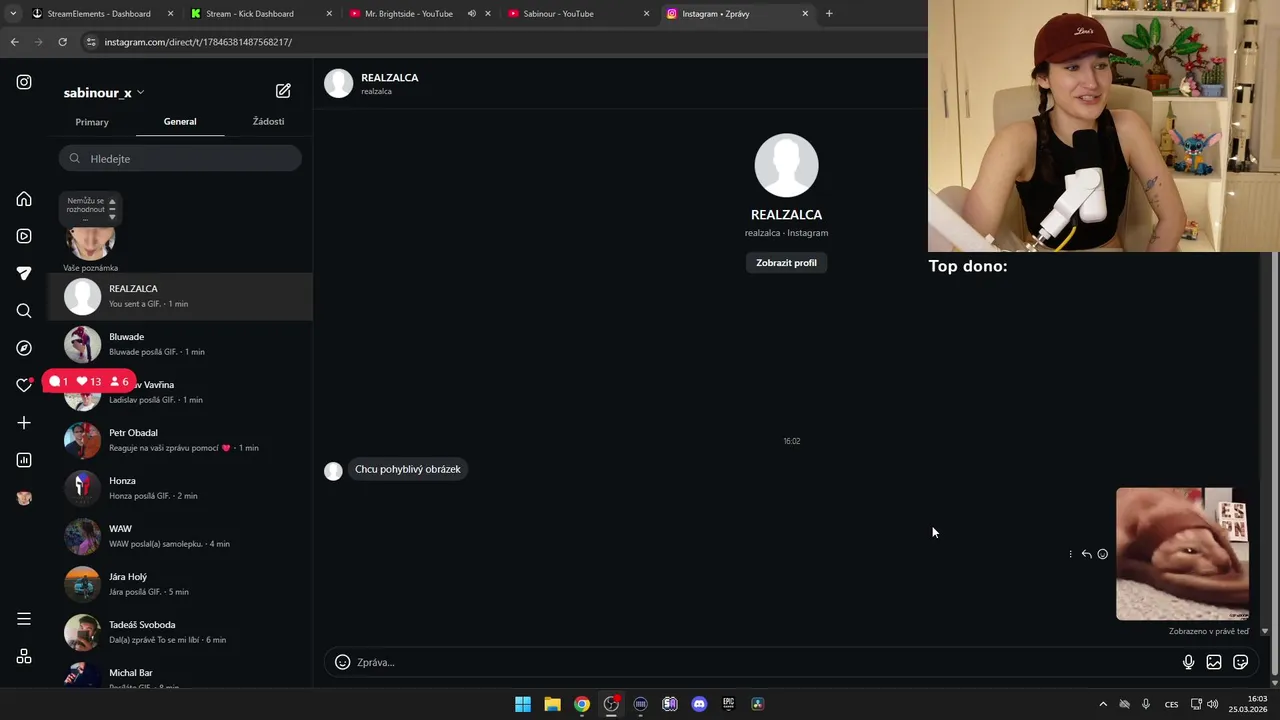Viewport: 1280px width, 720px height.
Task: Close the Sabinour - YouTube tab
Action: point(646,14)
